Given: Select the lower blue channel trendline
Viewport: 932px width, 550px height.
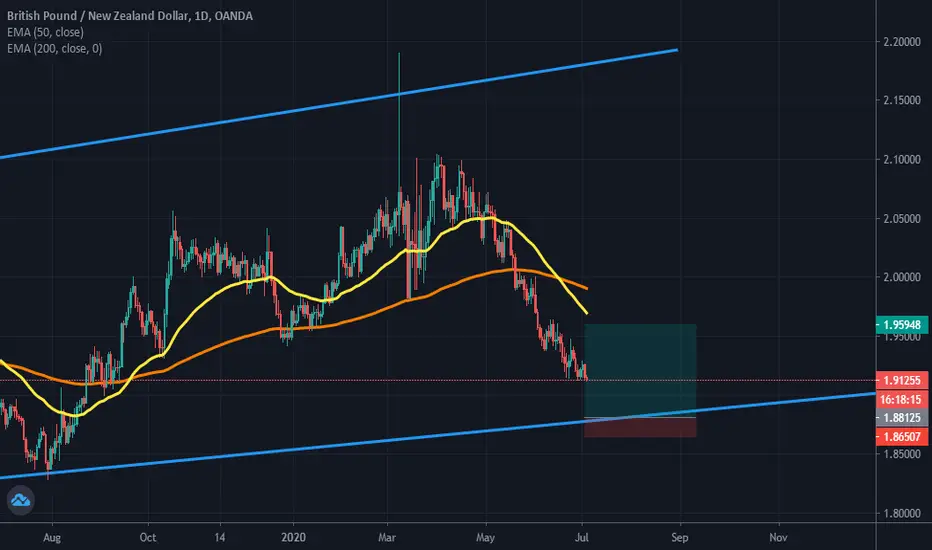Looking at the screenshot, I should pos(437,435).
